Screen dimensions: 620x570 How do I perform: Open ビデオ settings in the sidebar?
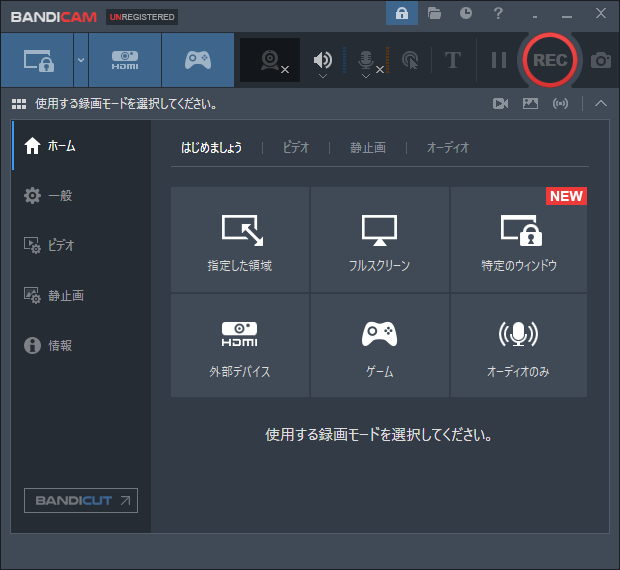(81, 245)
